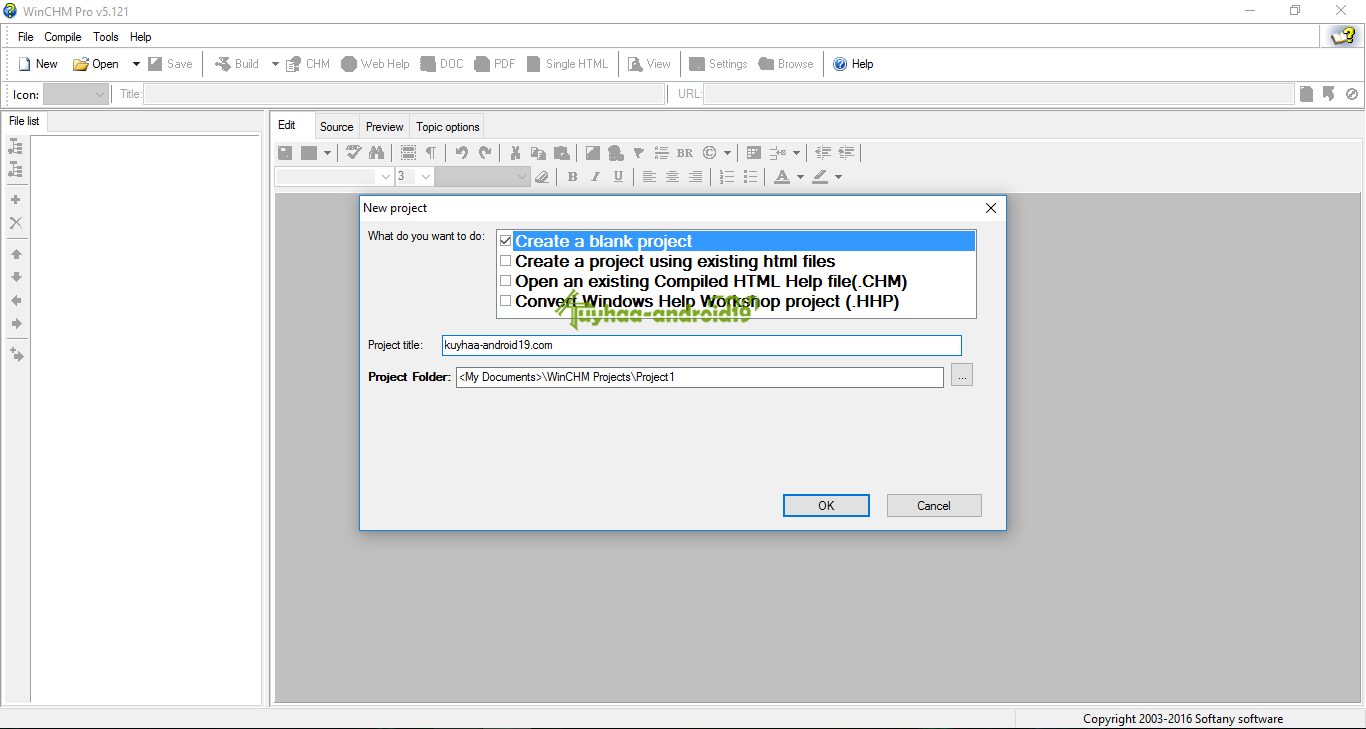Switch to the Preview tab
Screen dimensions: 1366x729
coord(385,126)
